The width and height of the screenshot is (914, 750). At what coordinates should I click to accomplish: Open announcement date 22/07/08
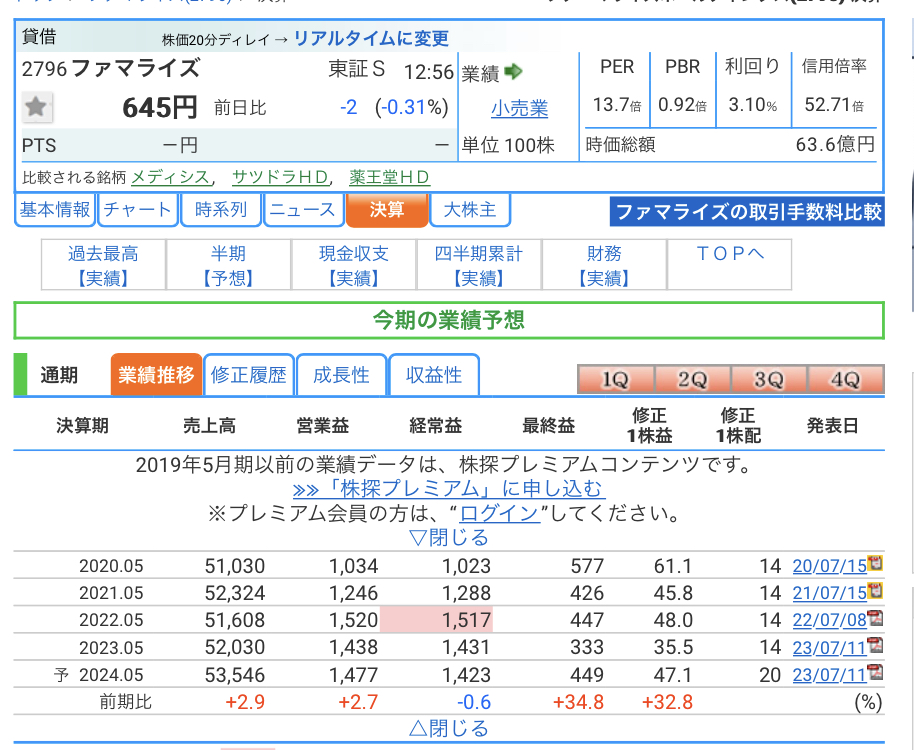pyautogui.click(x=829, y=620)
